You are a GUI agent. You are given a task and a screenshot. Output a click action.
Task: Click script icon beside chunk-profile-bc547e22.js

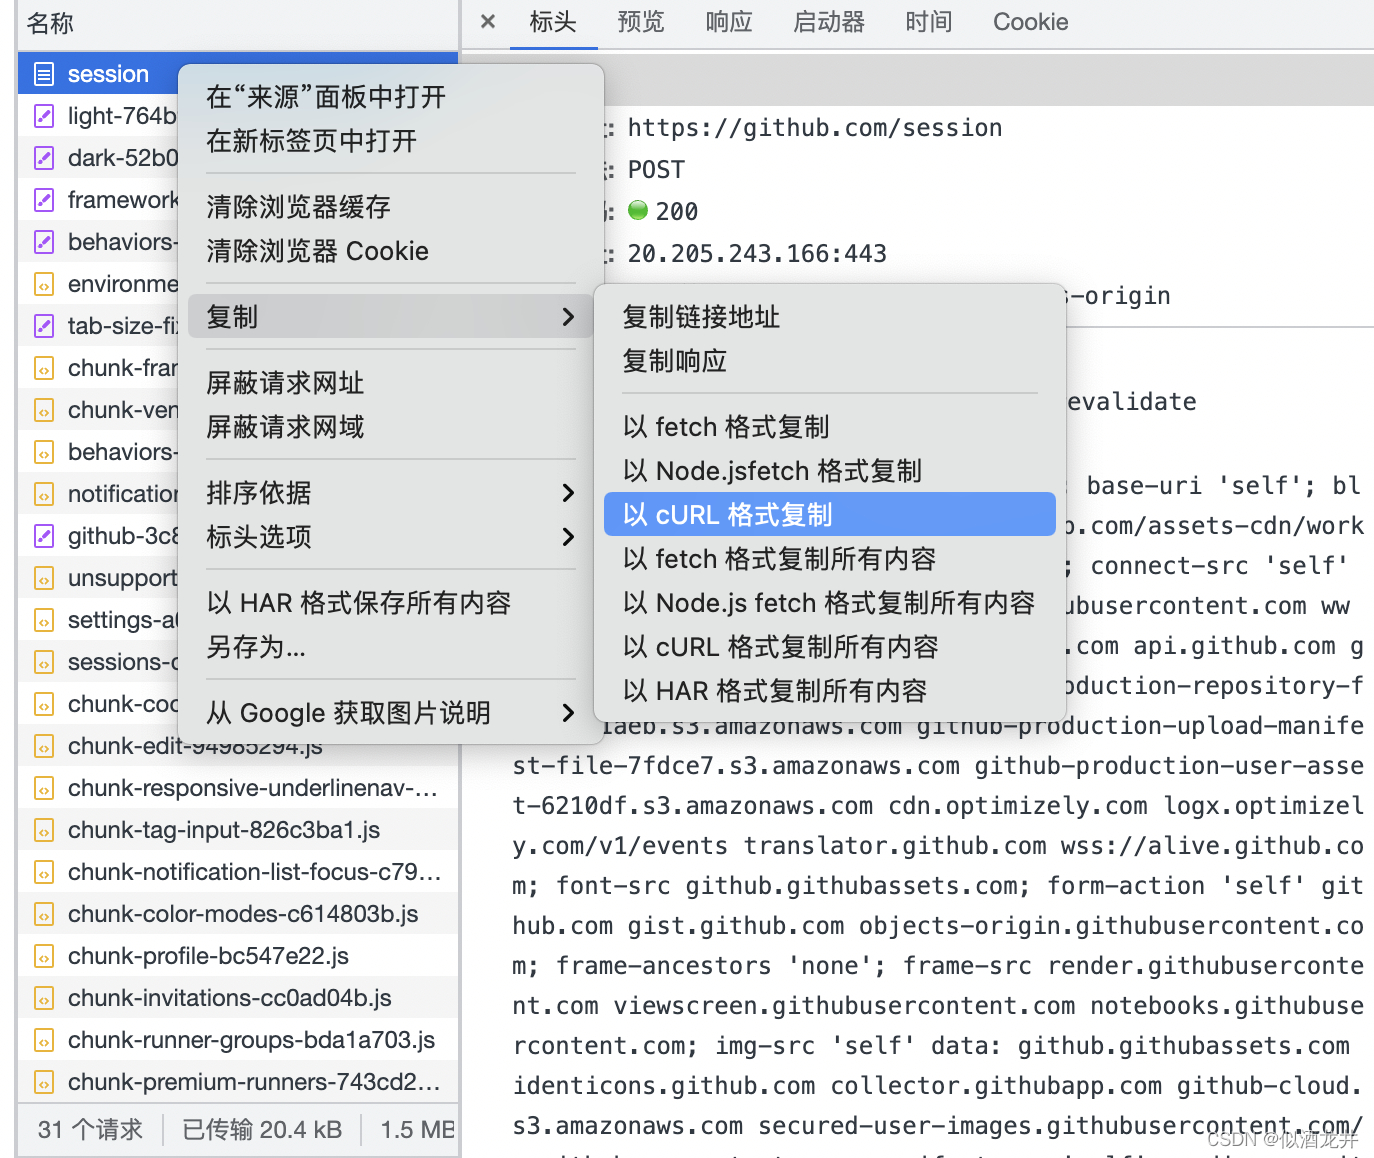(x=44, y=956)
